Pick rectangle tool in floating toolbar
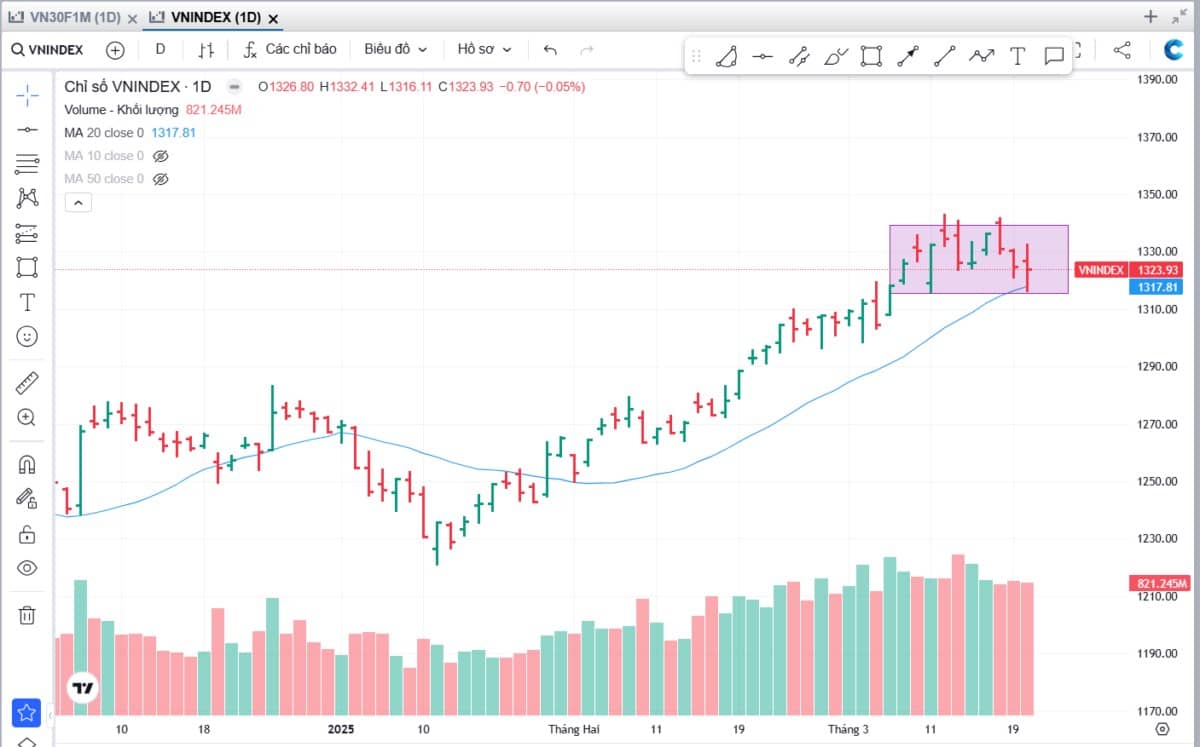The image size is (1200, 747). (872, 56)
